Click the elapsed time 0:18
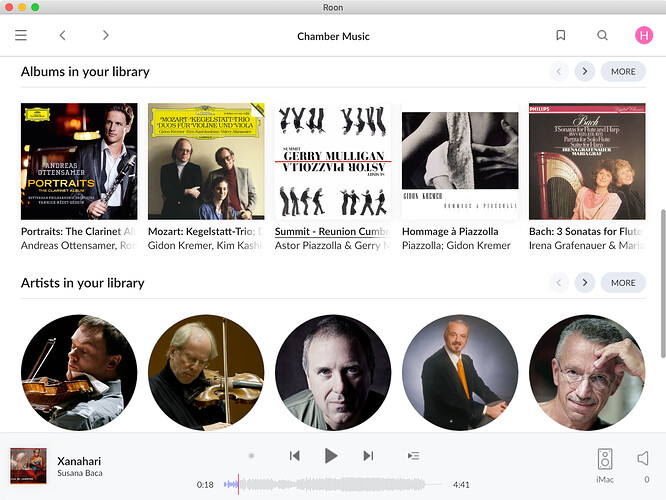666x500 pixels. 205,485
